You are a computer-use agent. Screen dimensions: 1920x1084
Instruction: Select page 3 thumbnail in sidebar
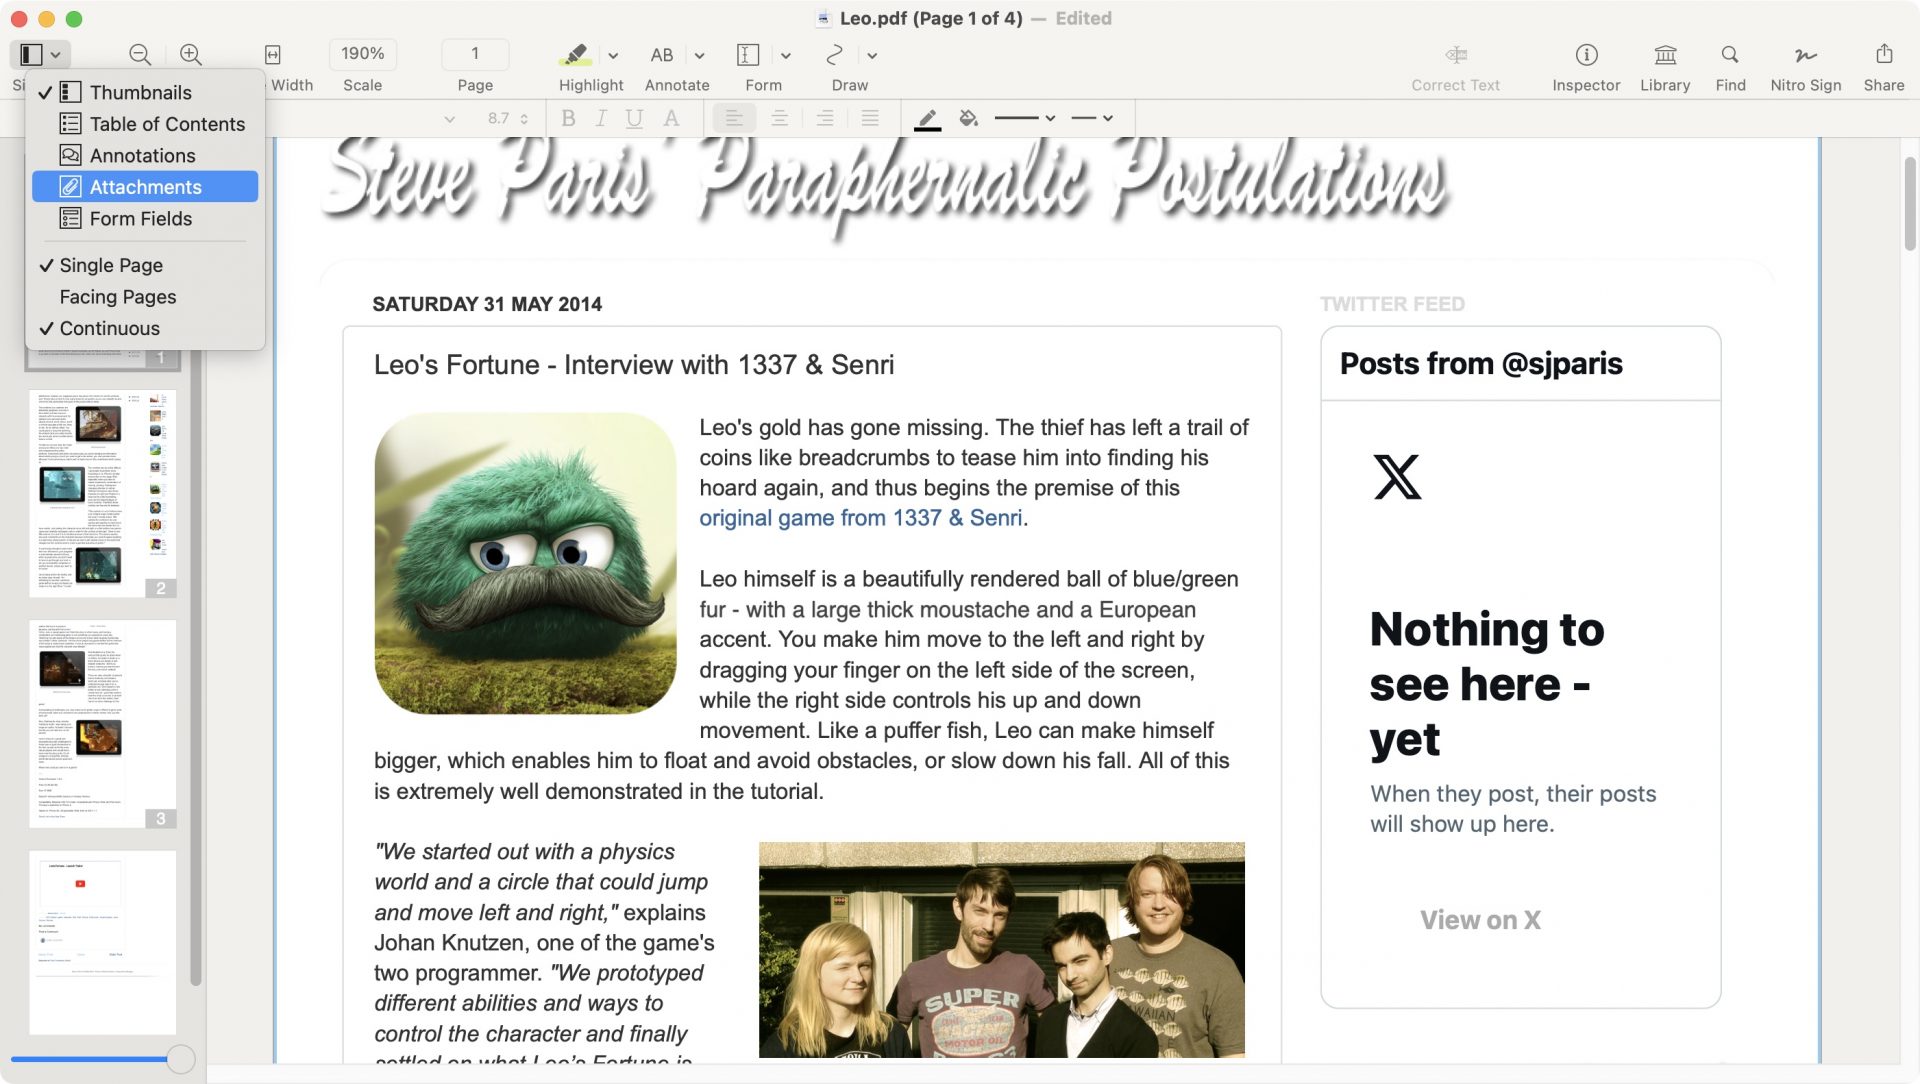[x=103, y=723]
